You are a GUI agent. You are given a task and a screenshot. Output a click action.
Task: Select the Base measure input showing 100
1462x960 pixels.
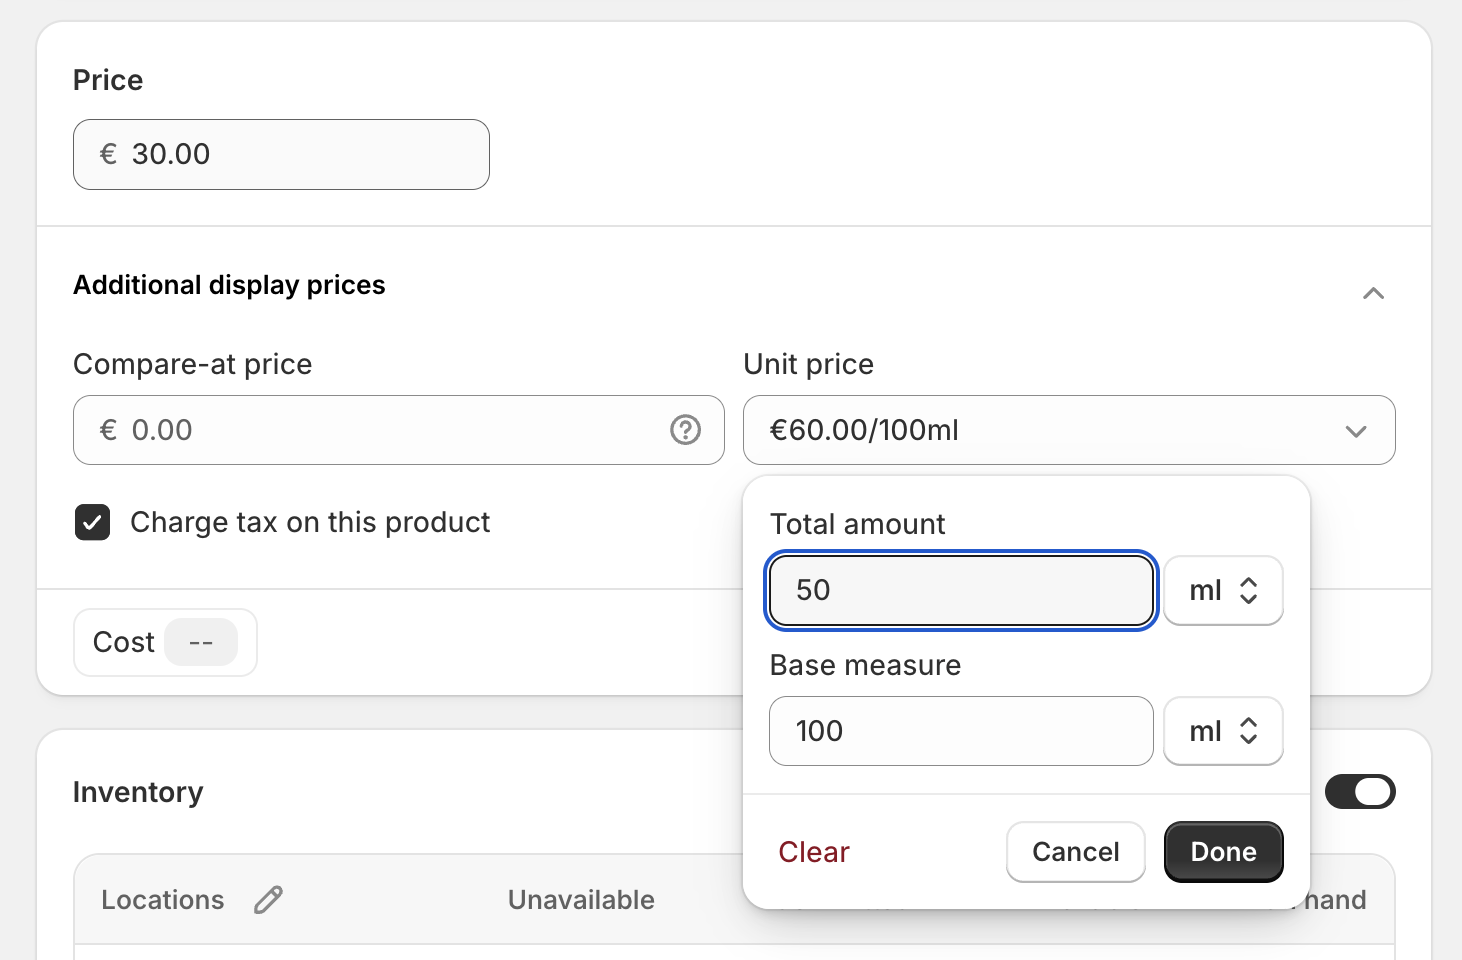click(959, 731)
